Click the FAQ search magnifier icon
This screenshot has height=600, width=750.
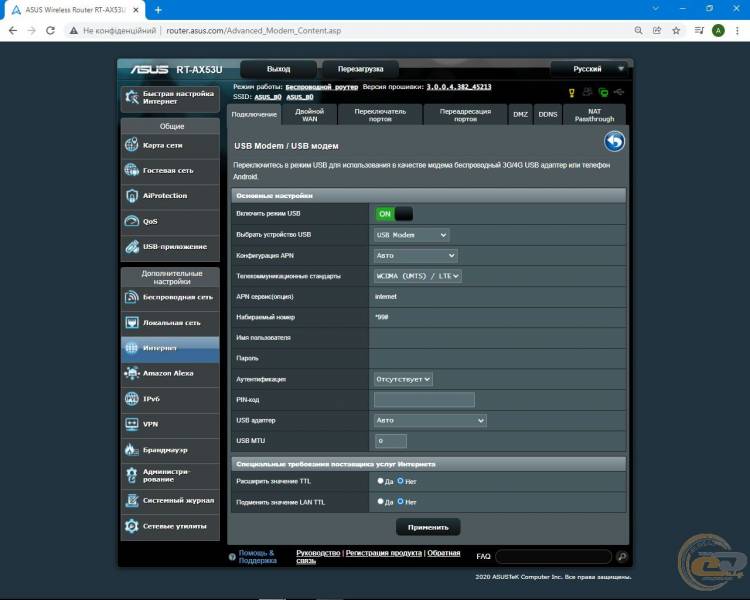(x=622, y=556)
